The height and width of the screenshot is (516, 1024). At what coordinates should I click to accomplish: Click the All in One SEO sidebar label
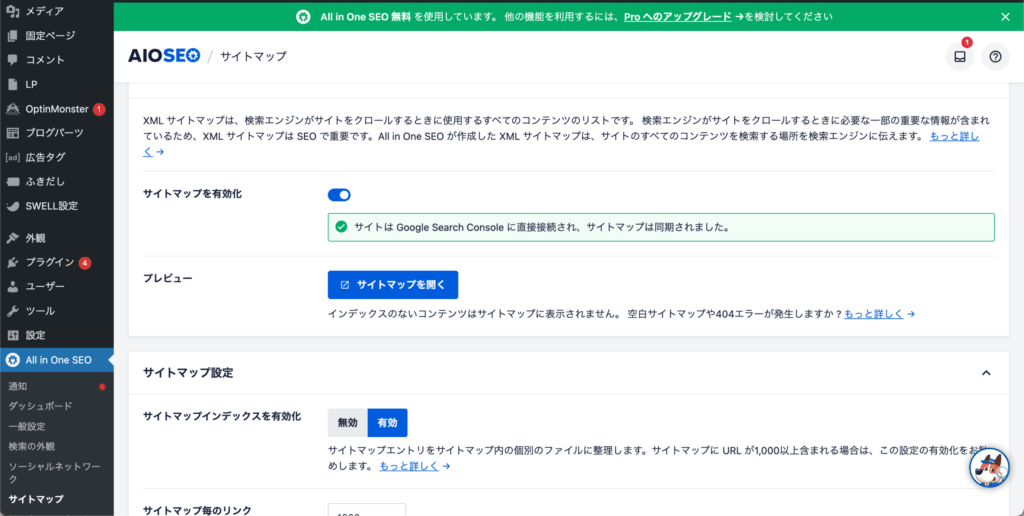(x=58, y=360)
